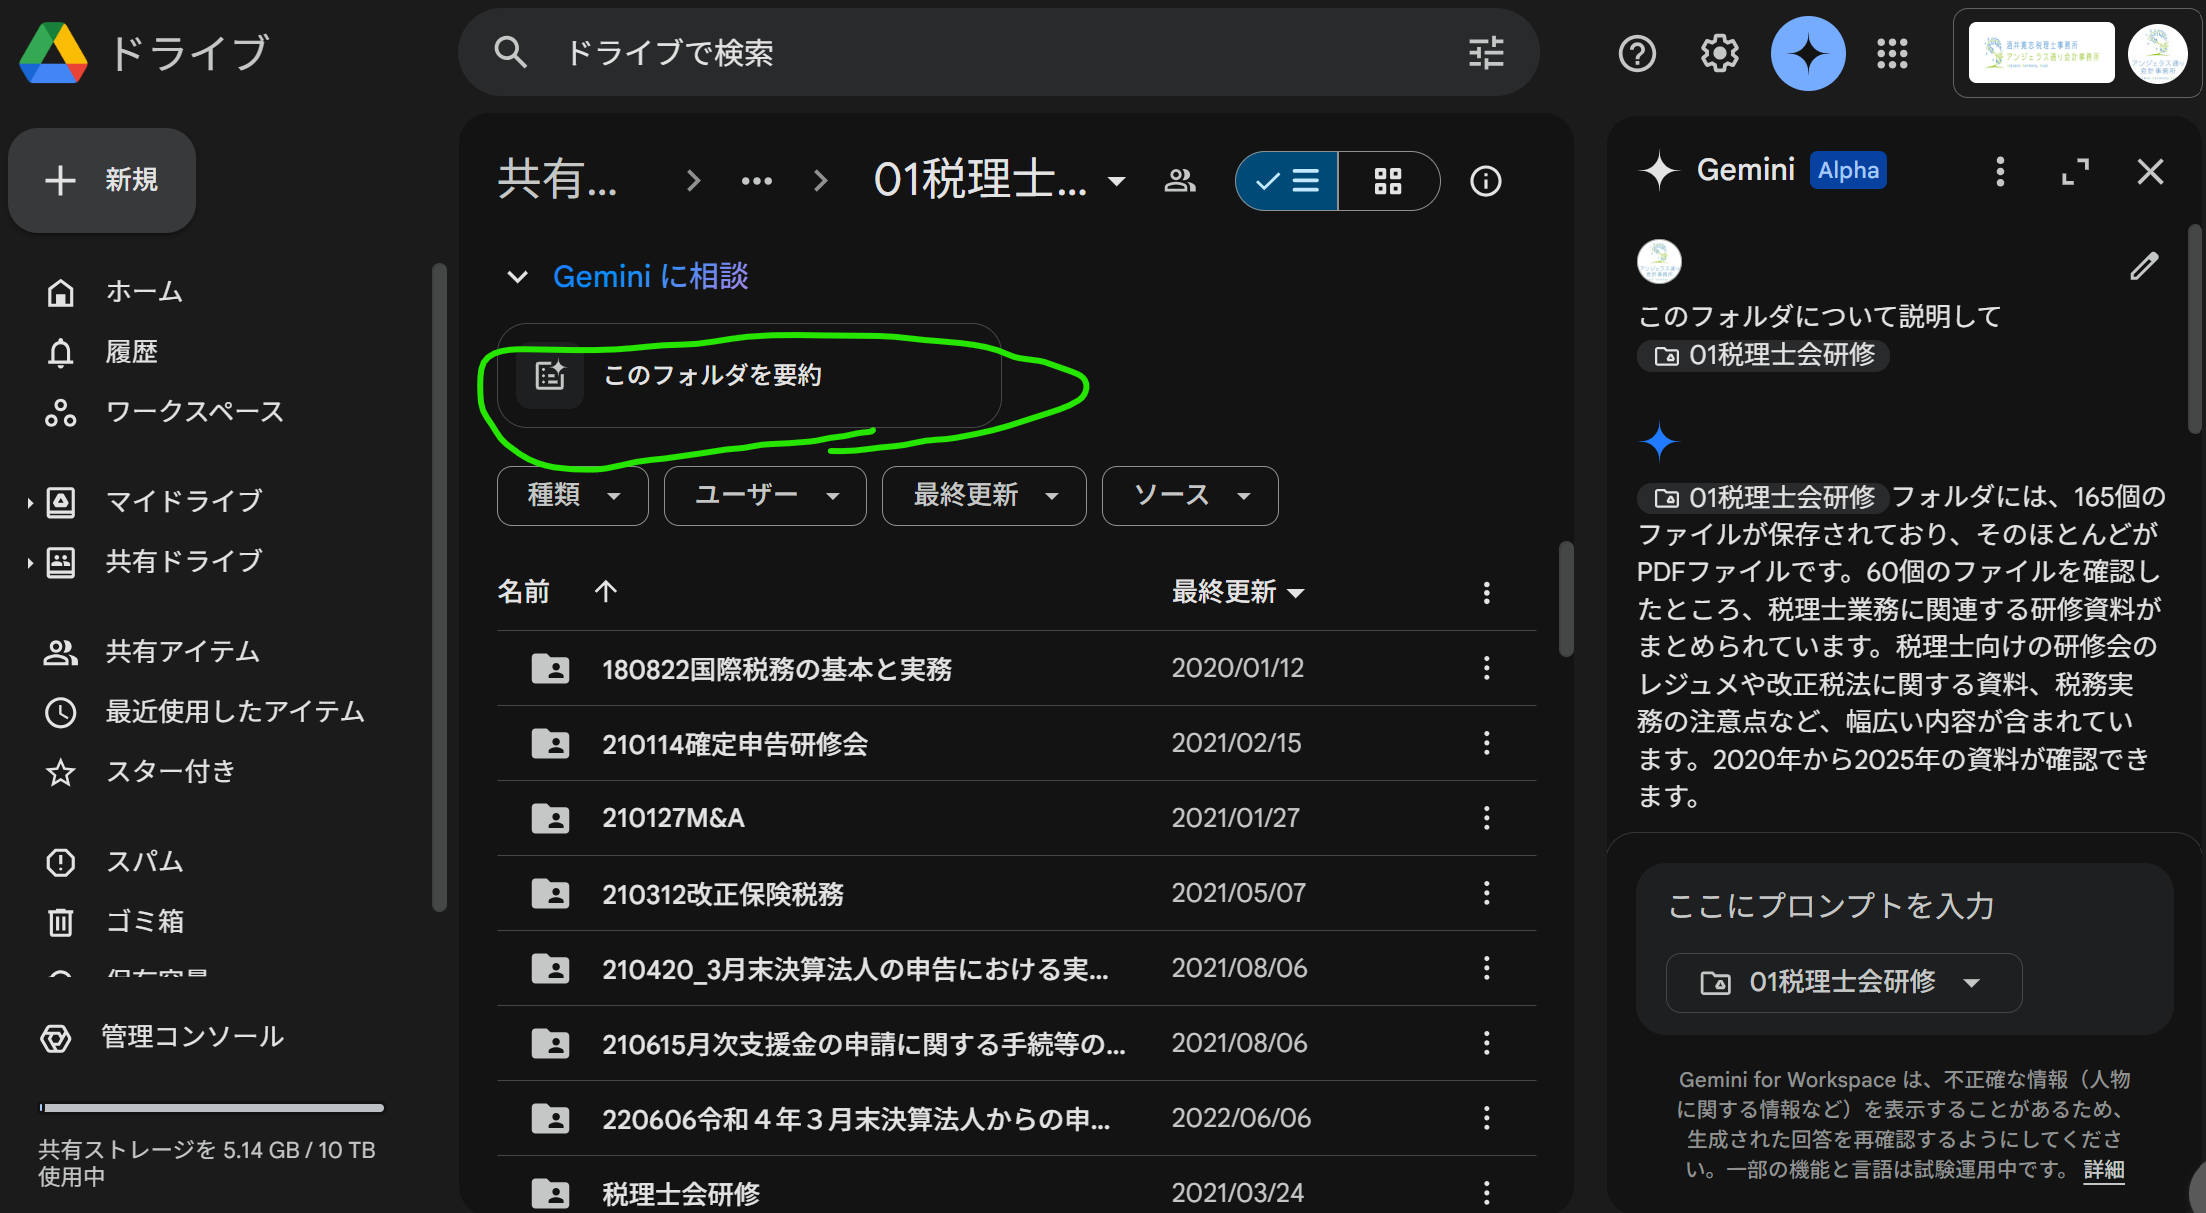Open the 最終更新 filter chip dropdown
The image size is (2206, 1213).
click(984, 495)
